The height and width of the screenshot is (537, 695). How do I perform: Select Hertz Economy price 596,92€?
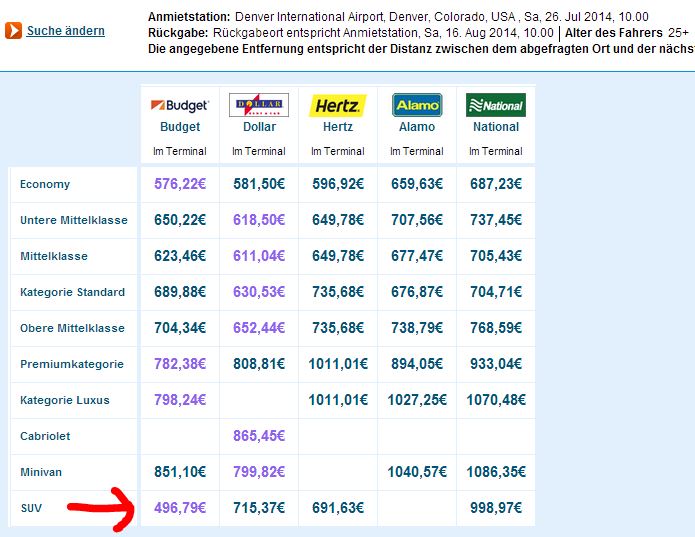[x=338, y=184]
